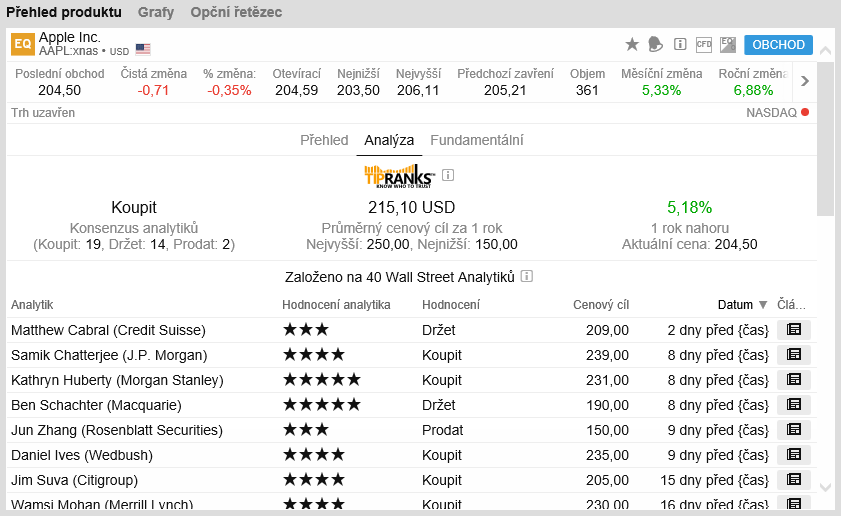Select the Fundamentální sub-tab
The height and width of the screenshot is (516, 841).
click(x=476, y=140)
